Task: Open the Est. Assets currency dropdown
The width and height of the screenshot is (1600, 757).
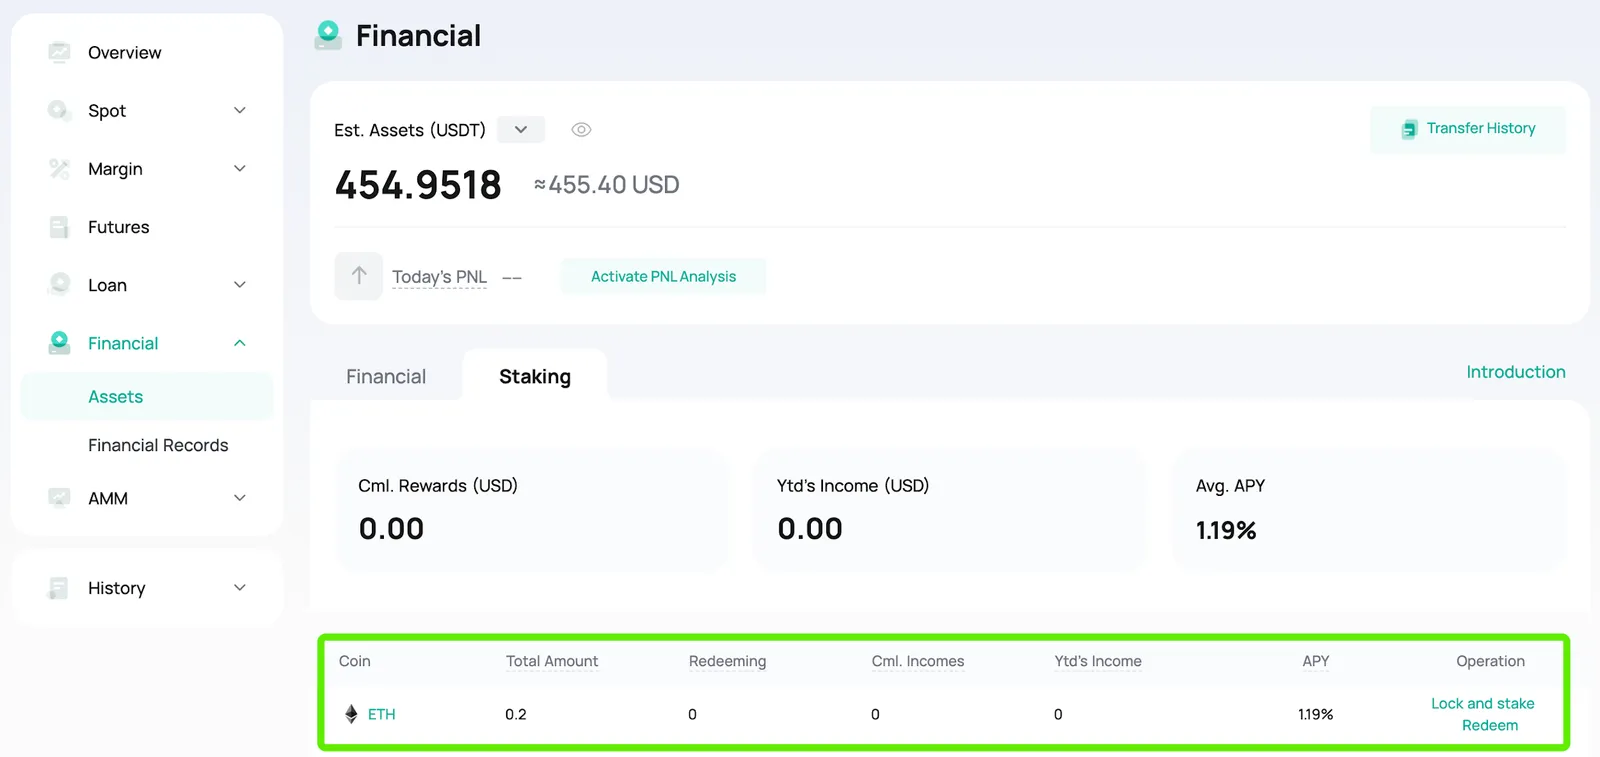Action: [521, 130]
